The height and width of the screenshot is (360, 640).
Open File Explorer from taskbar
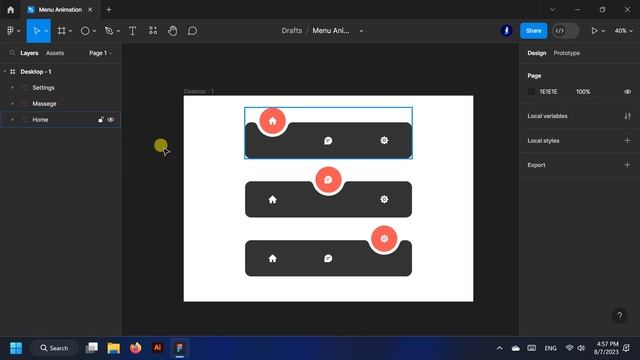pos(113,348)
